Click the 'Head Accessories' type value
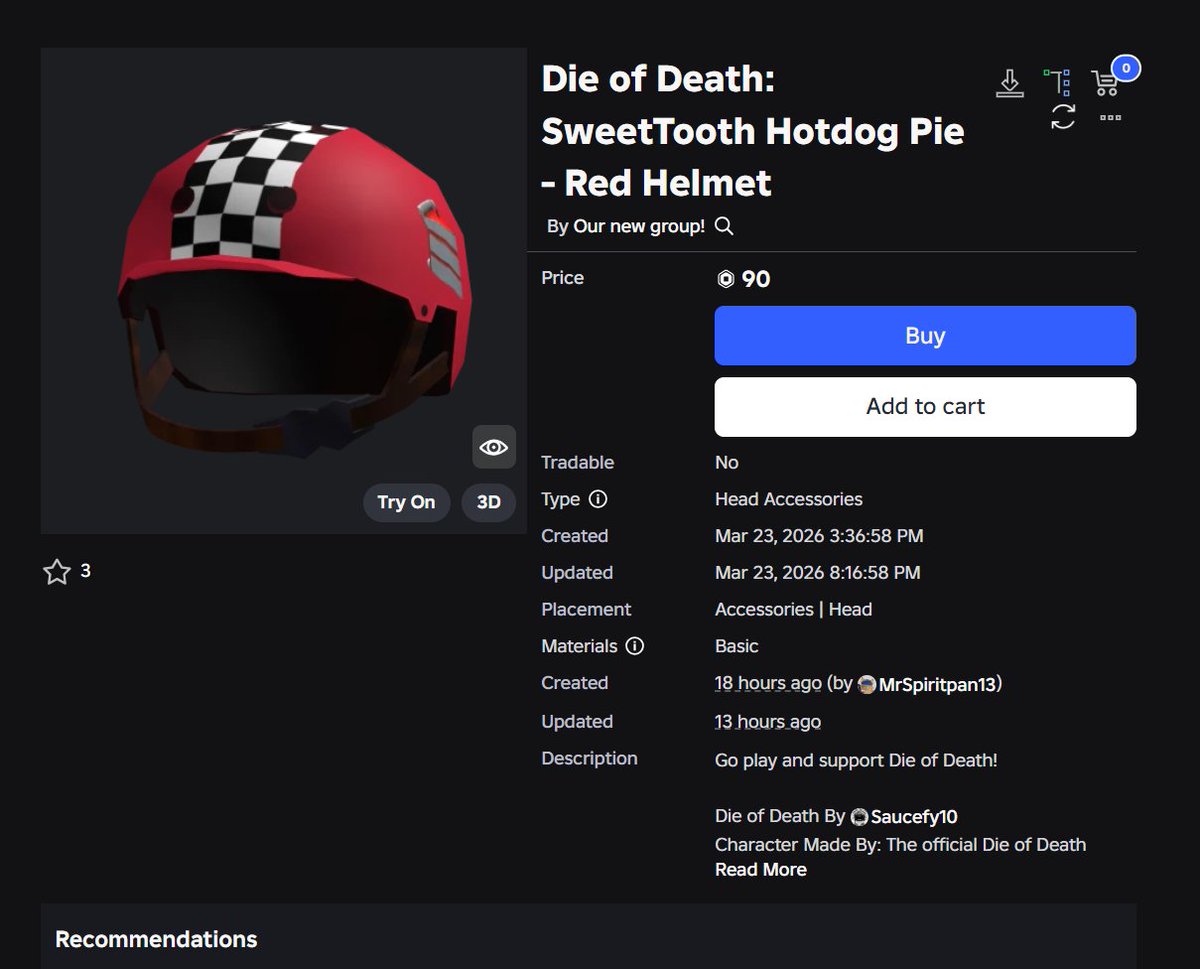1200x969 pixels. pos(789,499)
